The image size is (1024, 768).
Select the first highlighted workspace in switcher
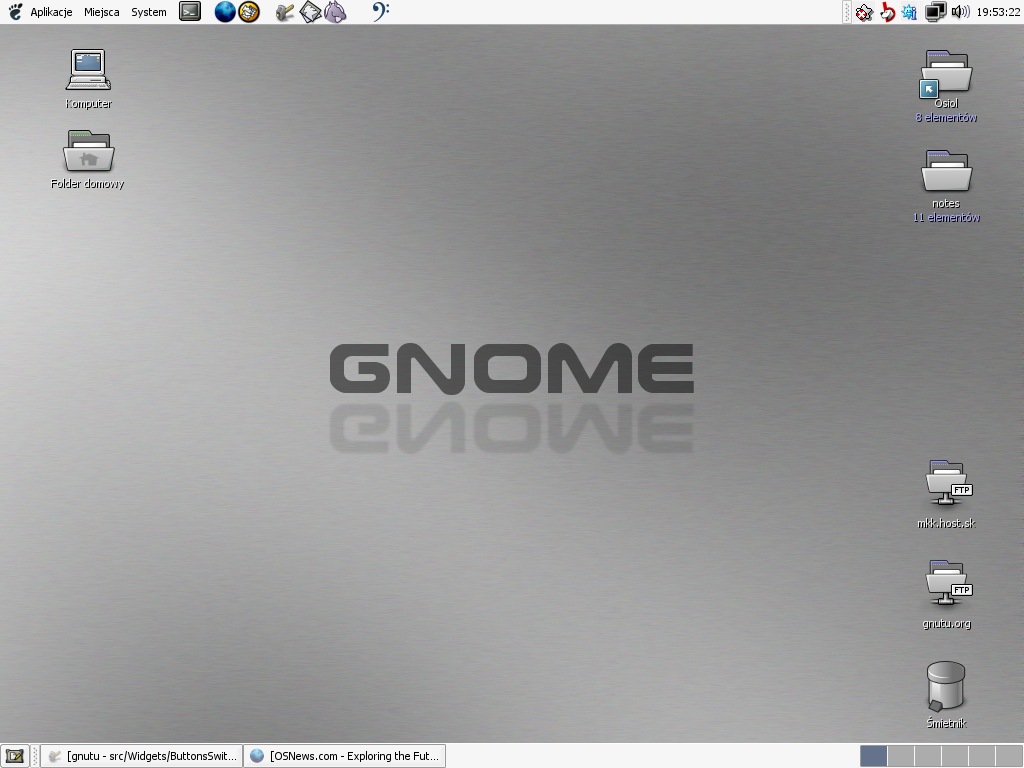click(x=873, y=756)
